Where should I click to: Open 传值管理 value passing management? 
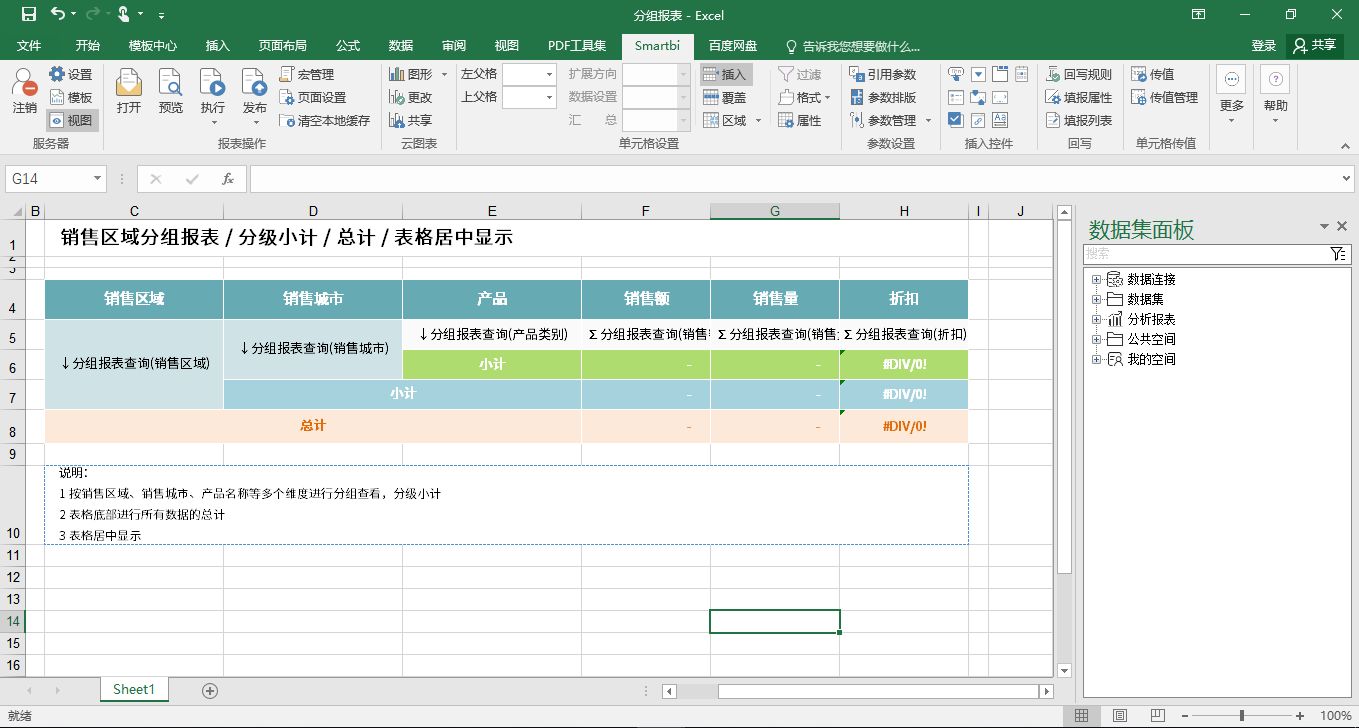pos(1164,97)
